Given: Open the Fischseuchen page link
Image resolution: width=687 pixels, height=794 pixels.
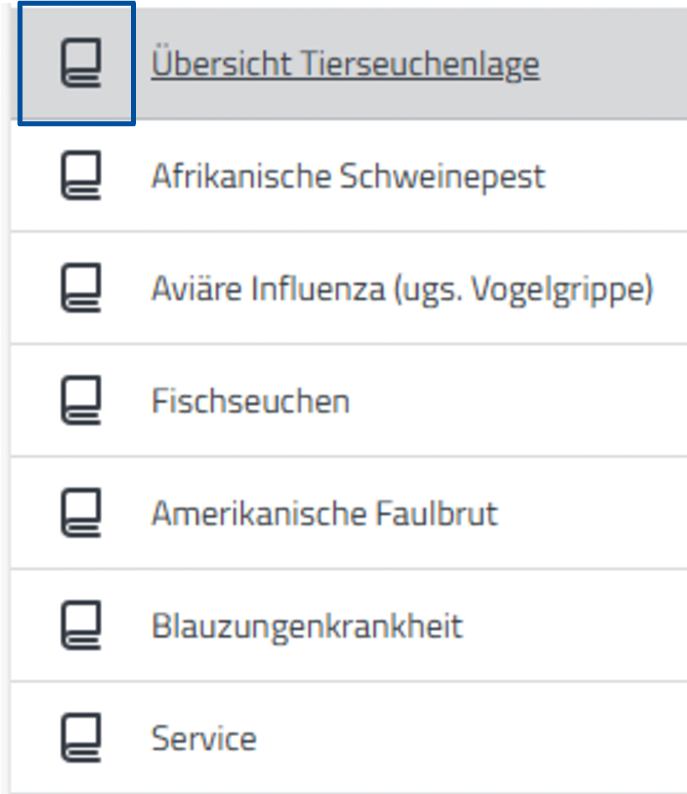Looking at the screenshot, I should 251,402.
